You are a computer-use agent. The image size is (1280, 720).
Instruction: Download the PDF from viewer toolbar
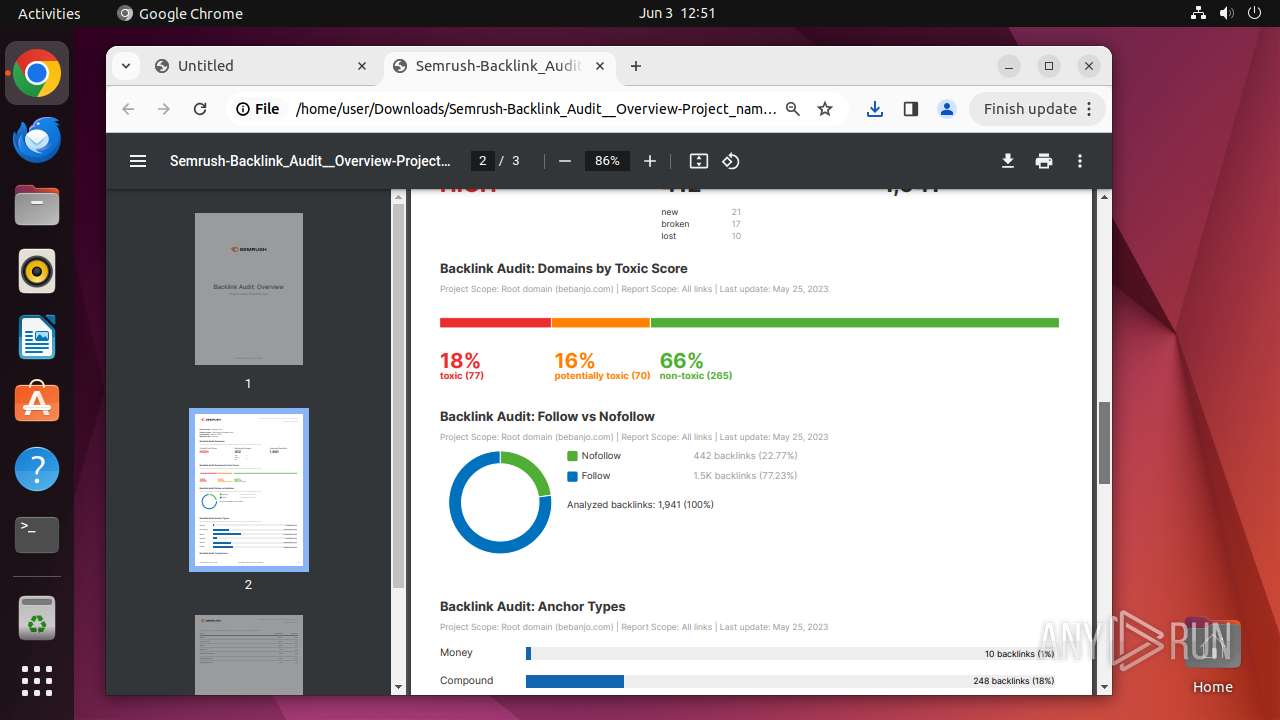(x=1008, y=161)
